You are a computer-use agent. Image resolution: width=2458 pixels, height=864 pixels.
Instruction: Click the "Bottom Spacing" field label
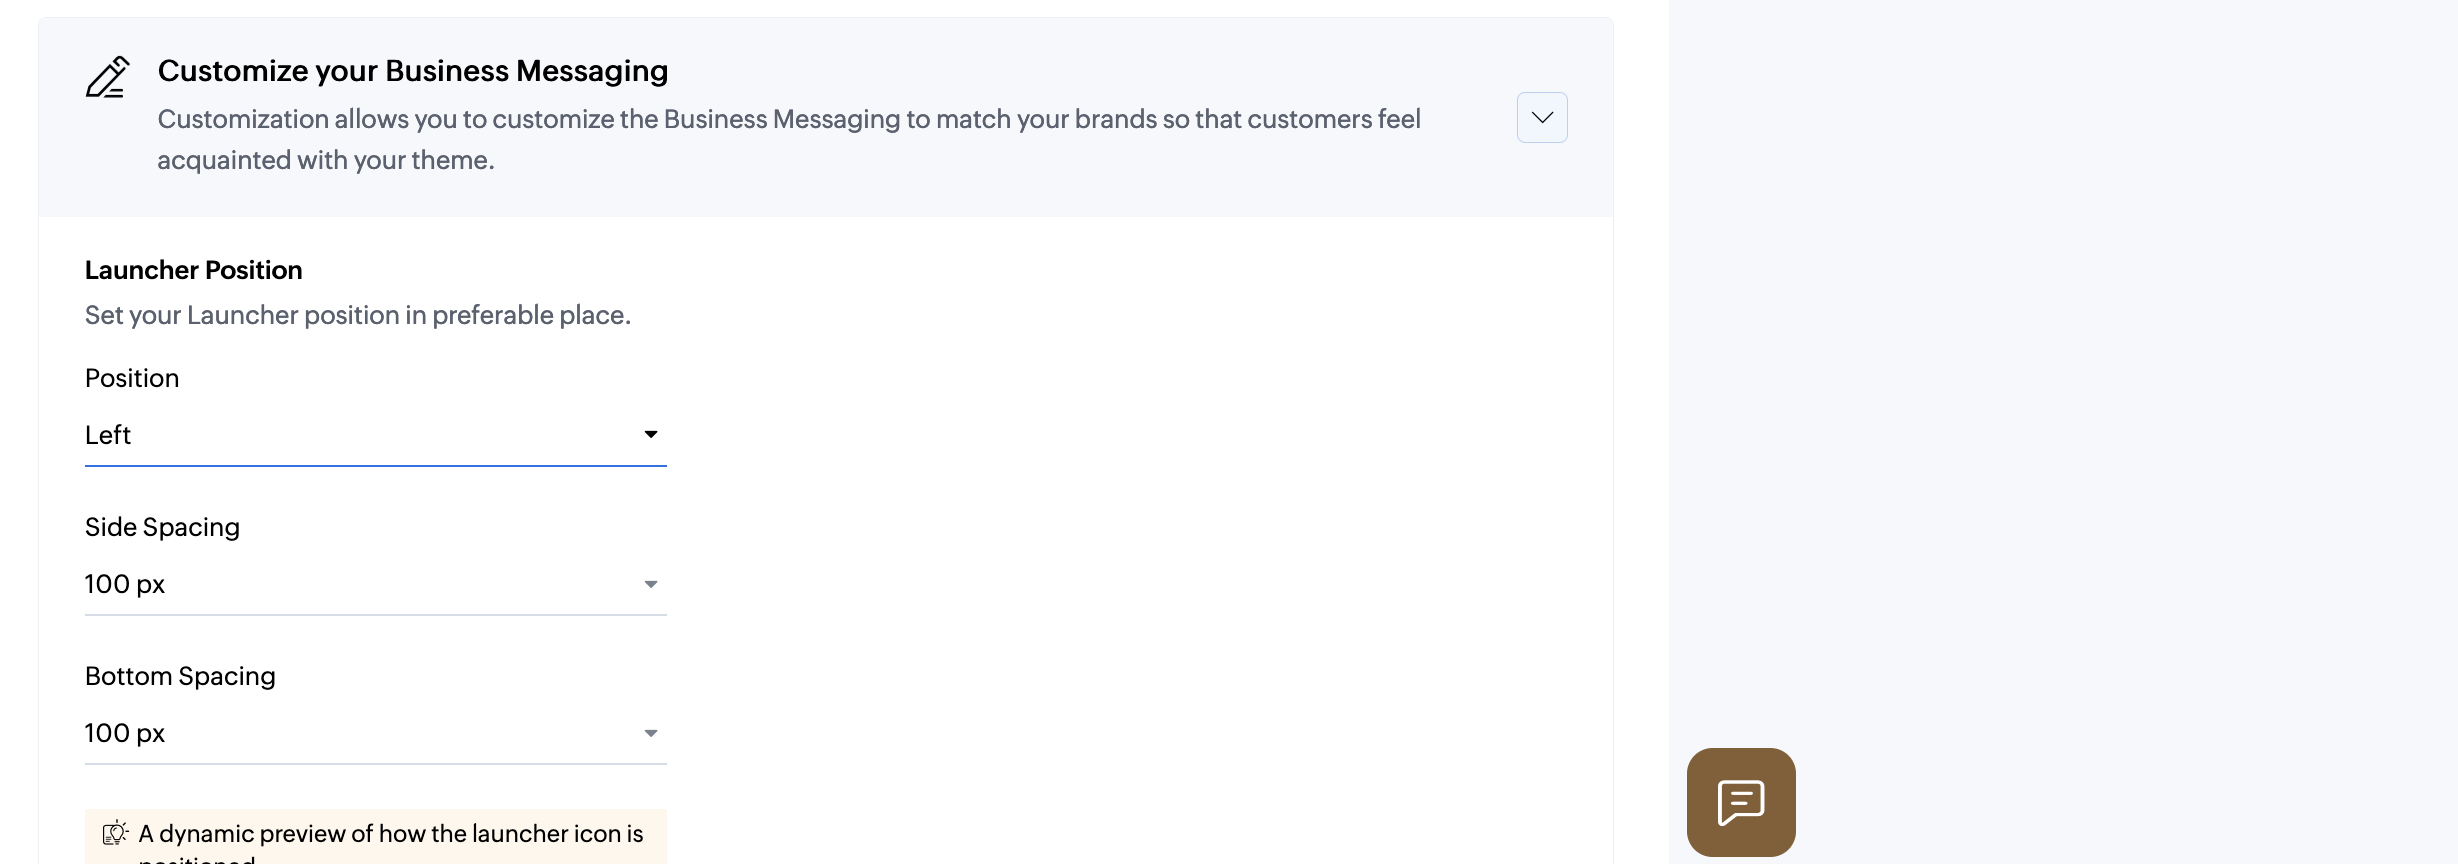pyautogui.click(x=180, y=676)
